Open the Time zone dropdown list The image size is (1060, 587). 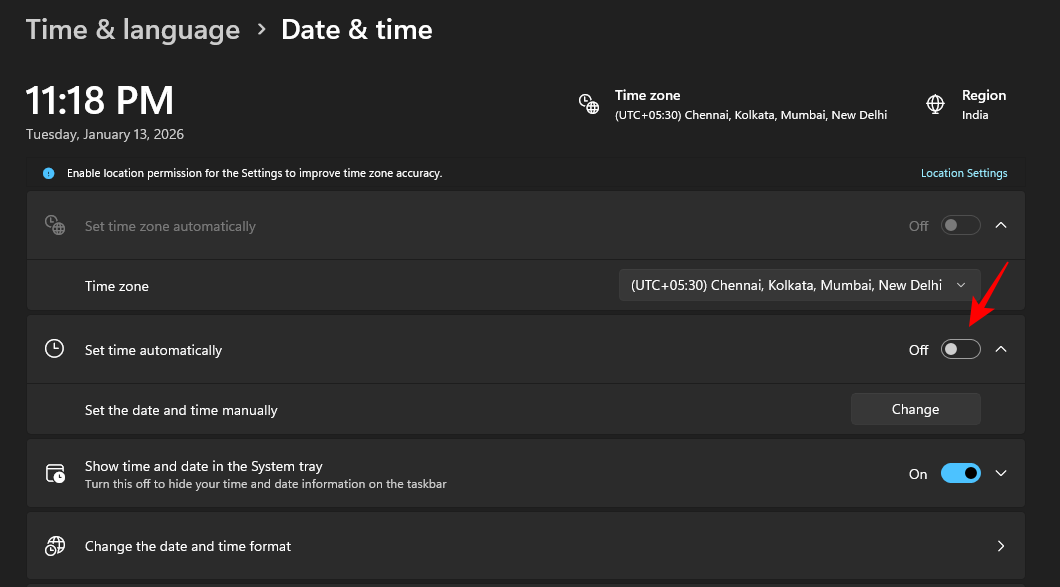[x=799, y=285]
